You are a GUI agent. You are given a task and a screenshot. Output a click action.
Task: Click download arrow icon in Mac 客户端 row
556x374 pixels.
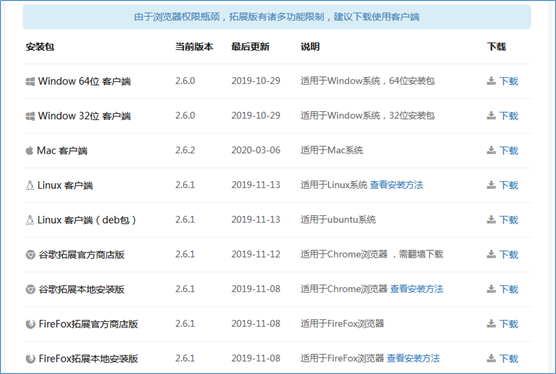(x=491, y=150)
